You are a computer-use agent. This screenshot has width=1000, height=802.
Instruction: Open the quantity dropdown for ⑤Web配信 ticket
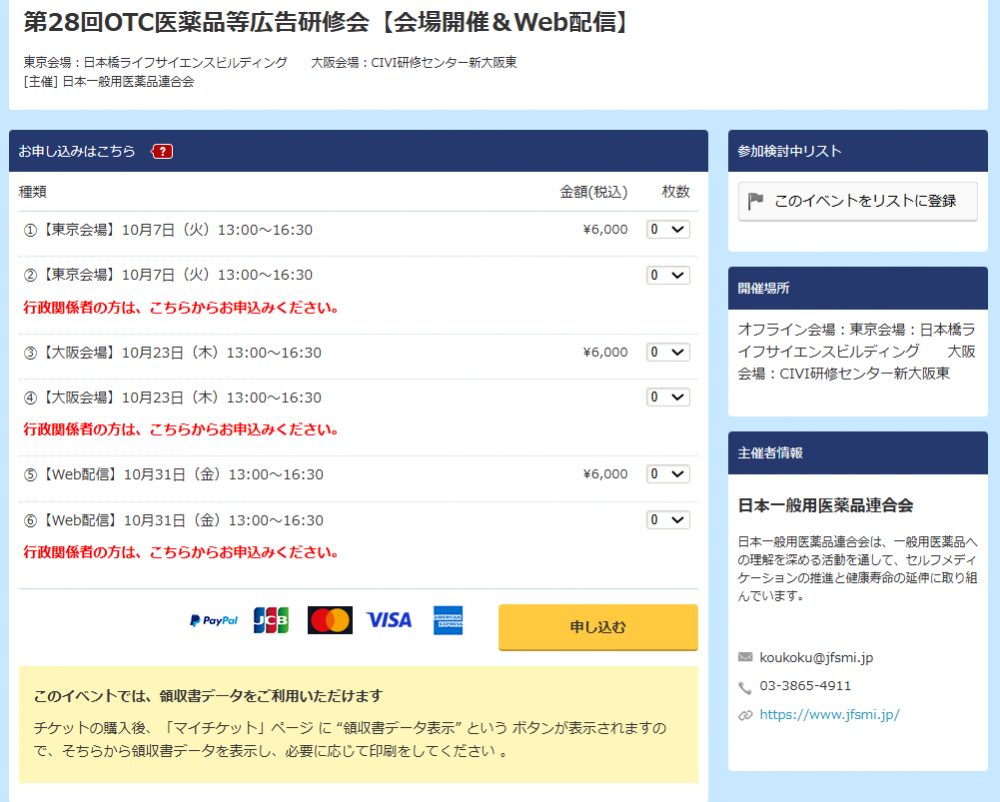(668, 473)
